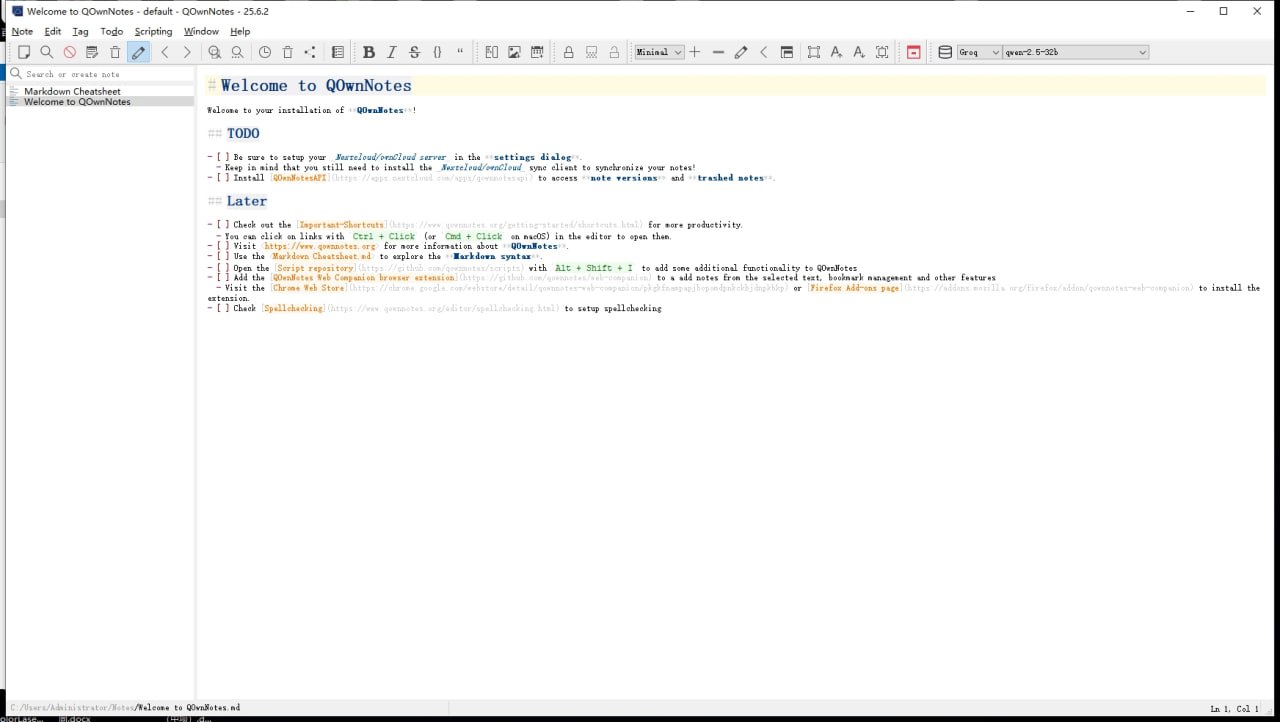The image size is (1280, 722).
Task: Insert code block with braces icon
Action: coord(437,52)
